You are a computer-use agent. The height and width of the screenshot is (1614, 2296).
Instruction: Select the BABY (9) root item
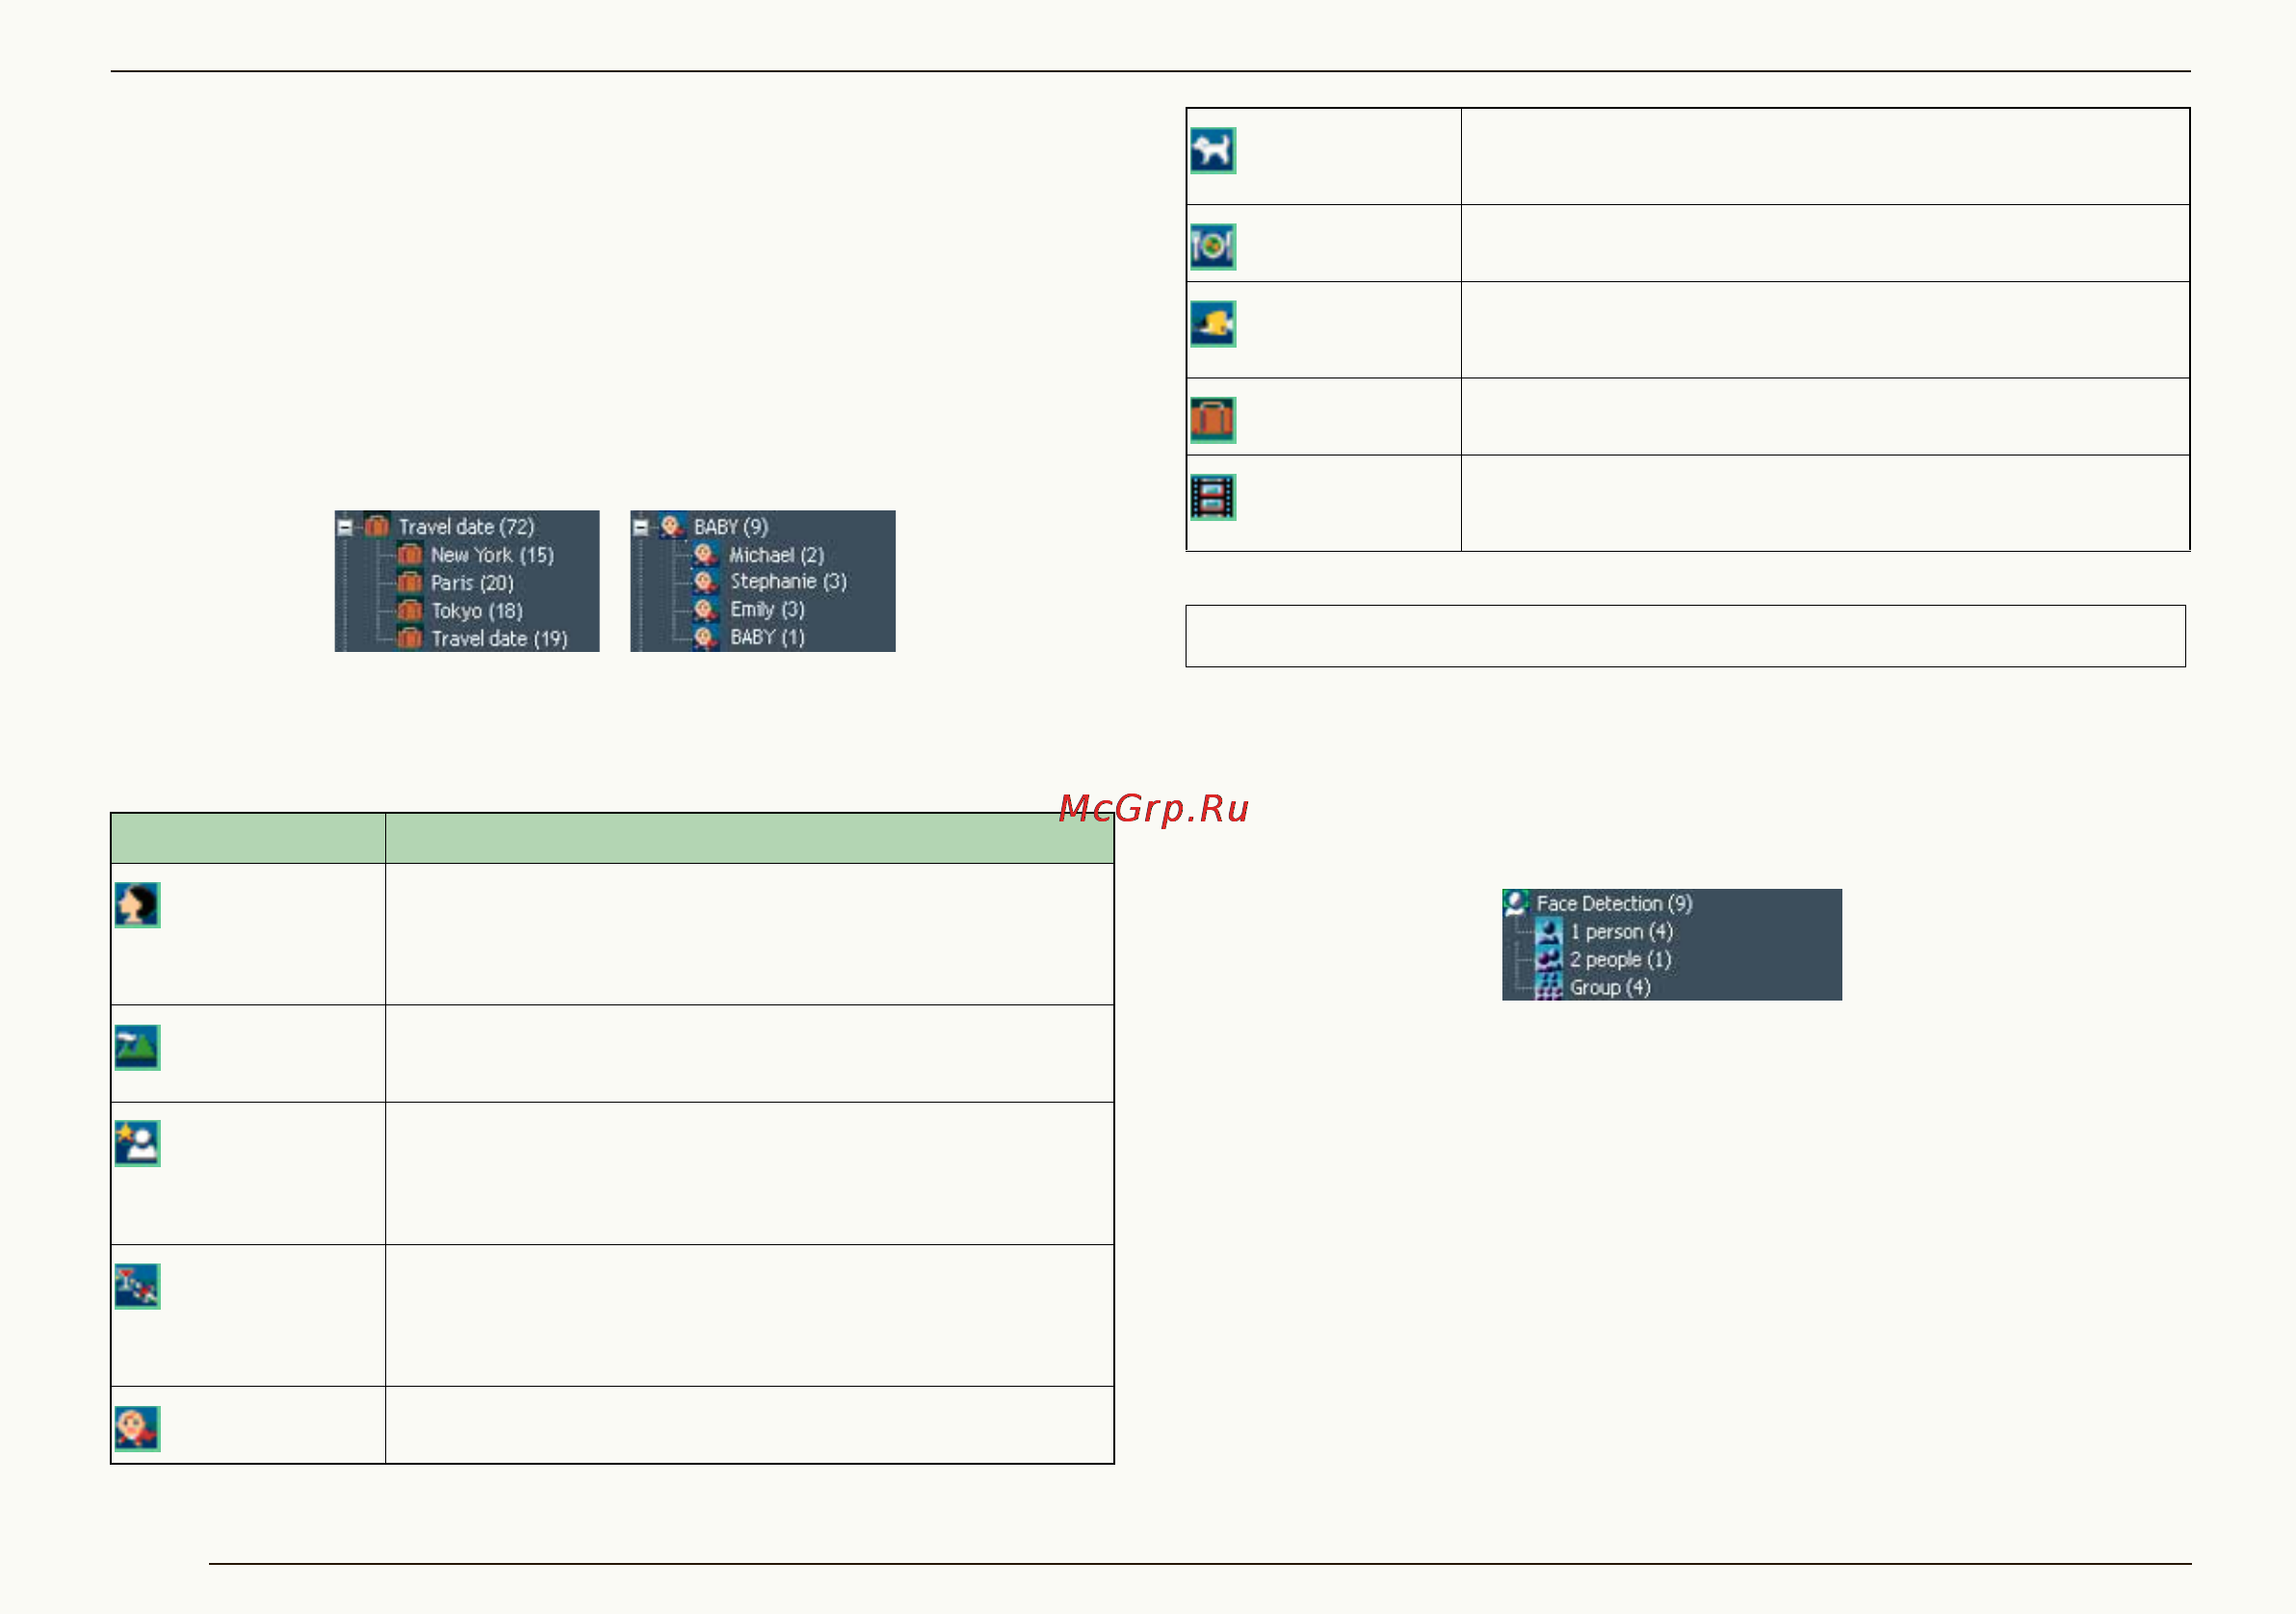click(731, 527)
